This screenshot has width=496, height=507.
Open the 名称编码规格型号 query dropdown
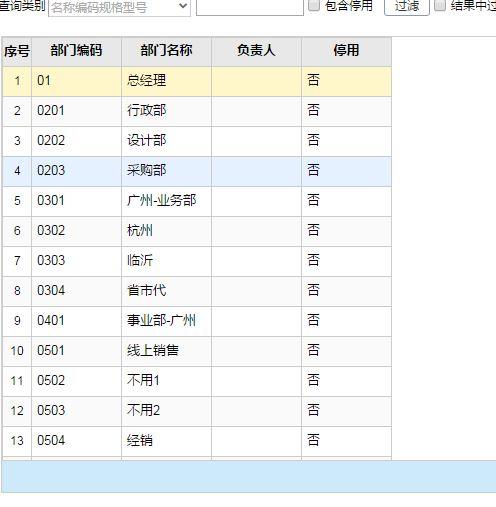(x=119, y=7)
